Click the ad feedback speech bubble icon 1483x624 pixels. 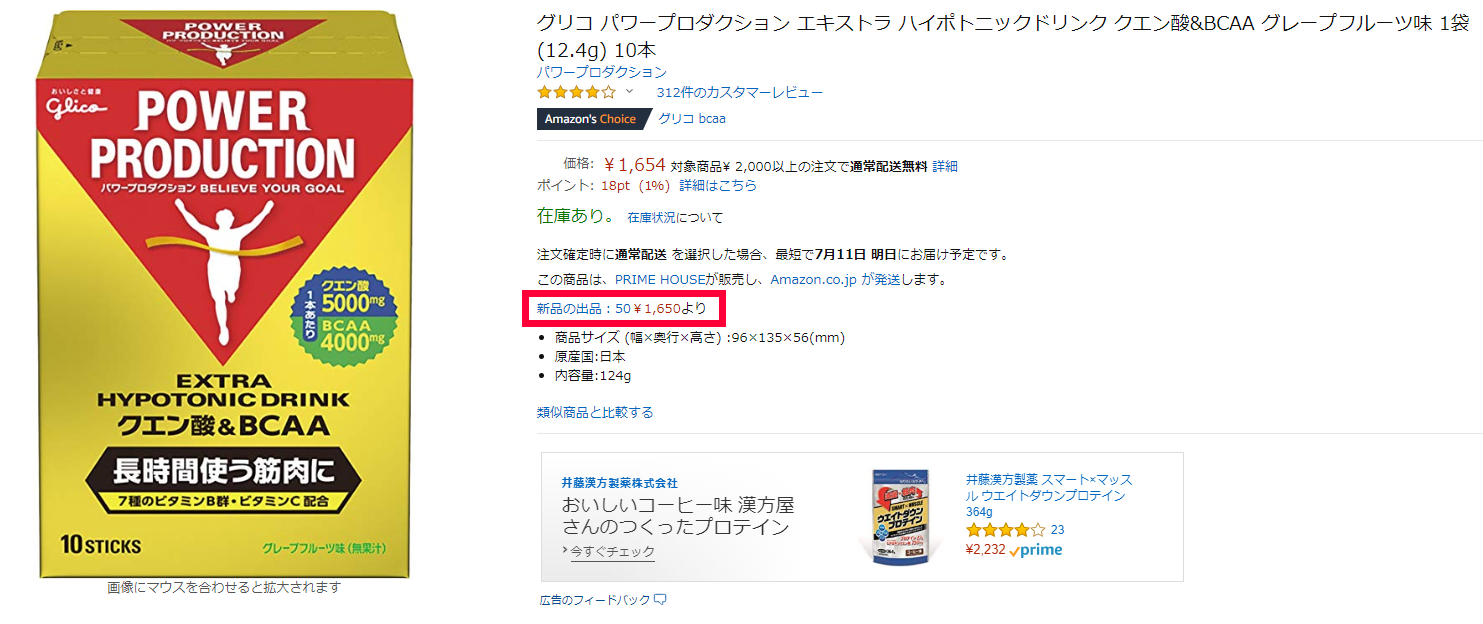(x=660, y=600)
